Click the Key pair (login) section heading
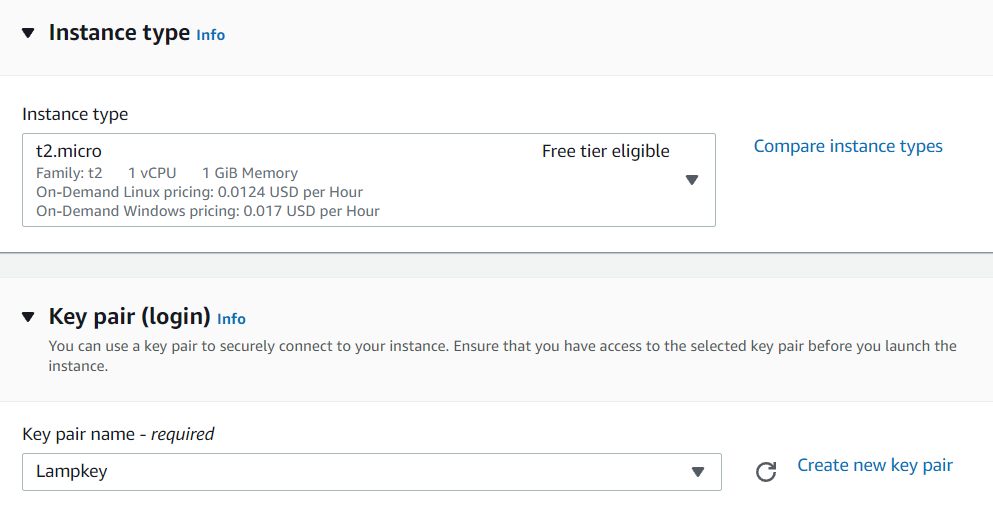Image resolution: width=993 pixels, height=513 pixels. click(129, 317)
